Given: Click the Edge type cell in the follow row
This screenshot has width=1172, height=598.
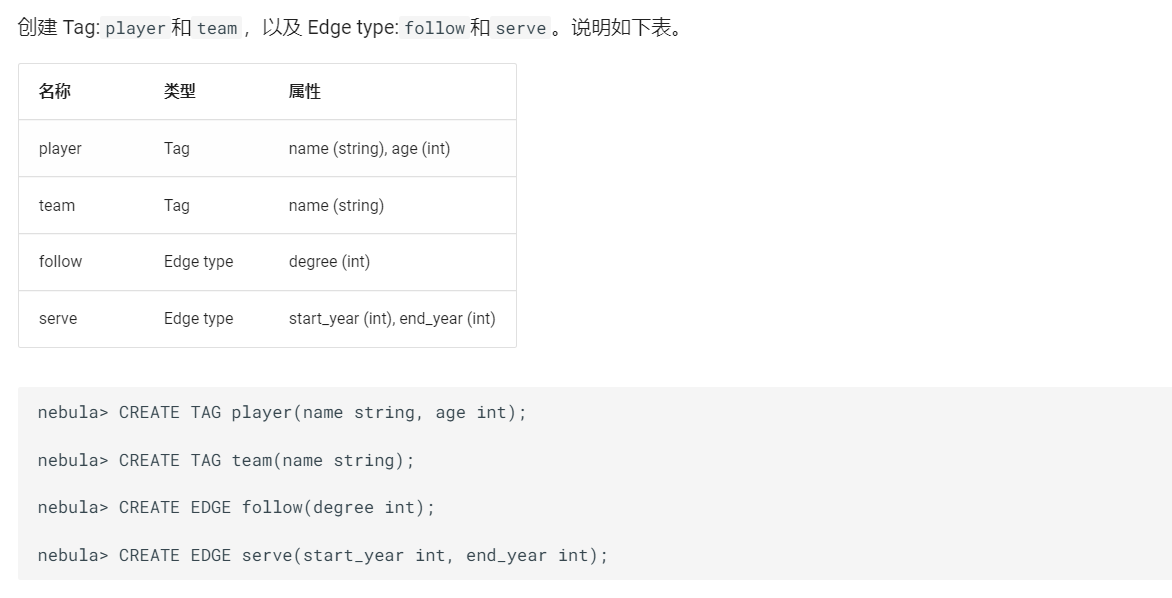Looking at the screenshot, I should 198,261.
